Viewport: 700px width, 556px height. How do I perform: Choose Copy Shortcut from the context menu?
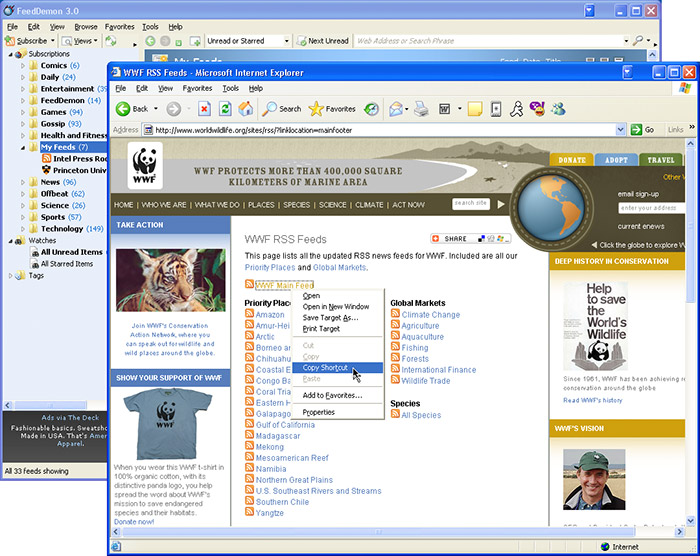(325, 368)
